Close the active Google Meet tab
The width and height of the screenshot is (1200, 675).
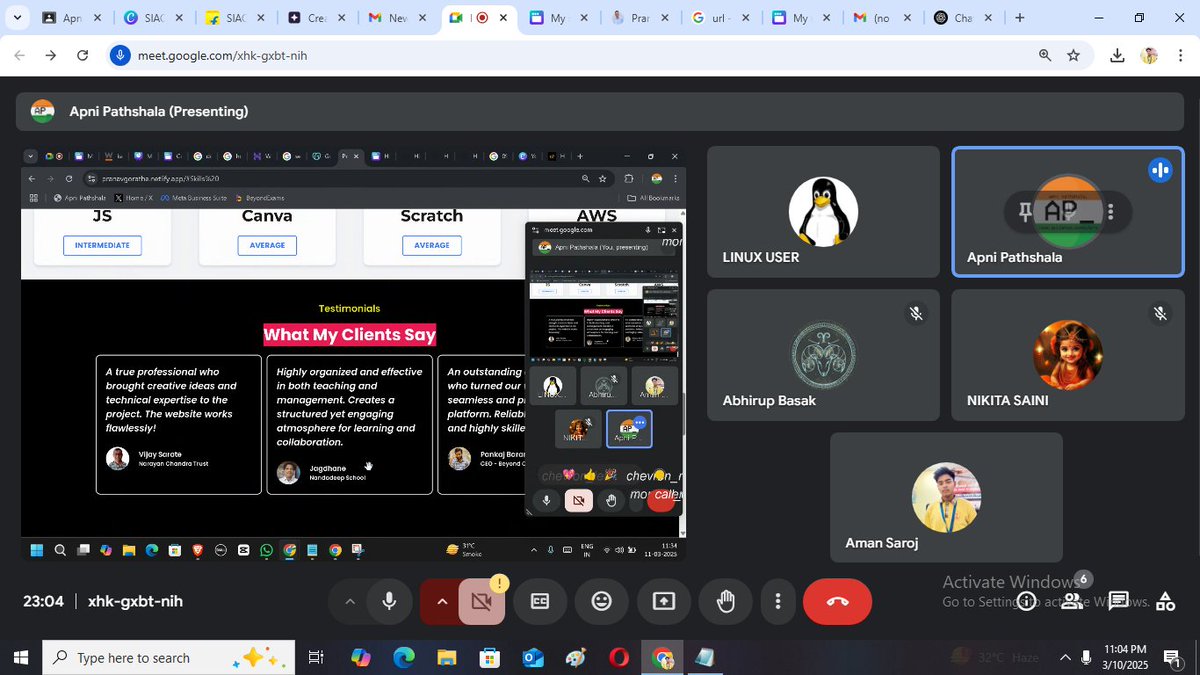pos(502,18)
